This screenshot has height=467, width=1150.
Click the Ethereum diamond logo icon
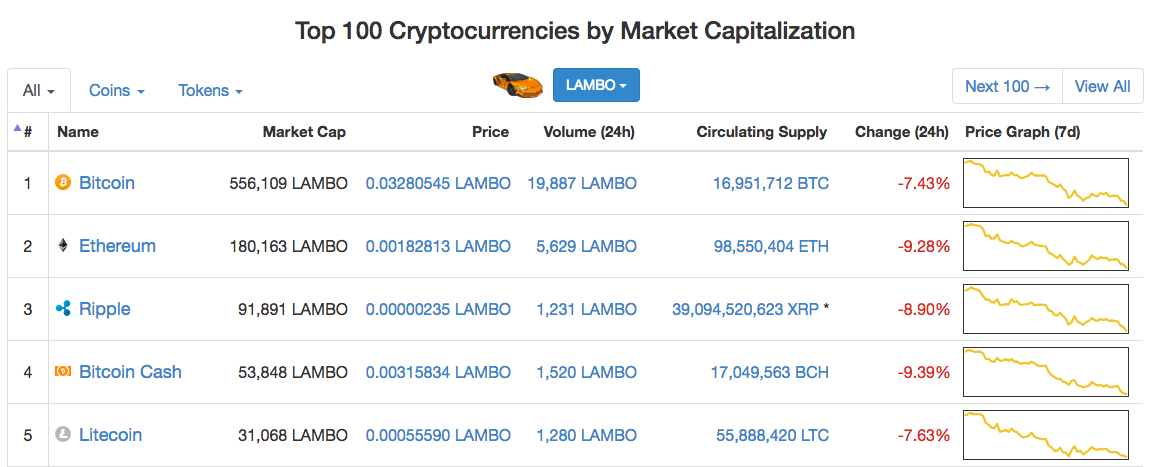[63, 246]
